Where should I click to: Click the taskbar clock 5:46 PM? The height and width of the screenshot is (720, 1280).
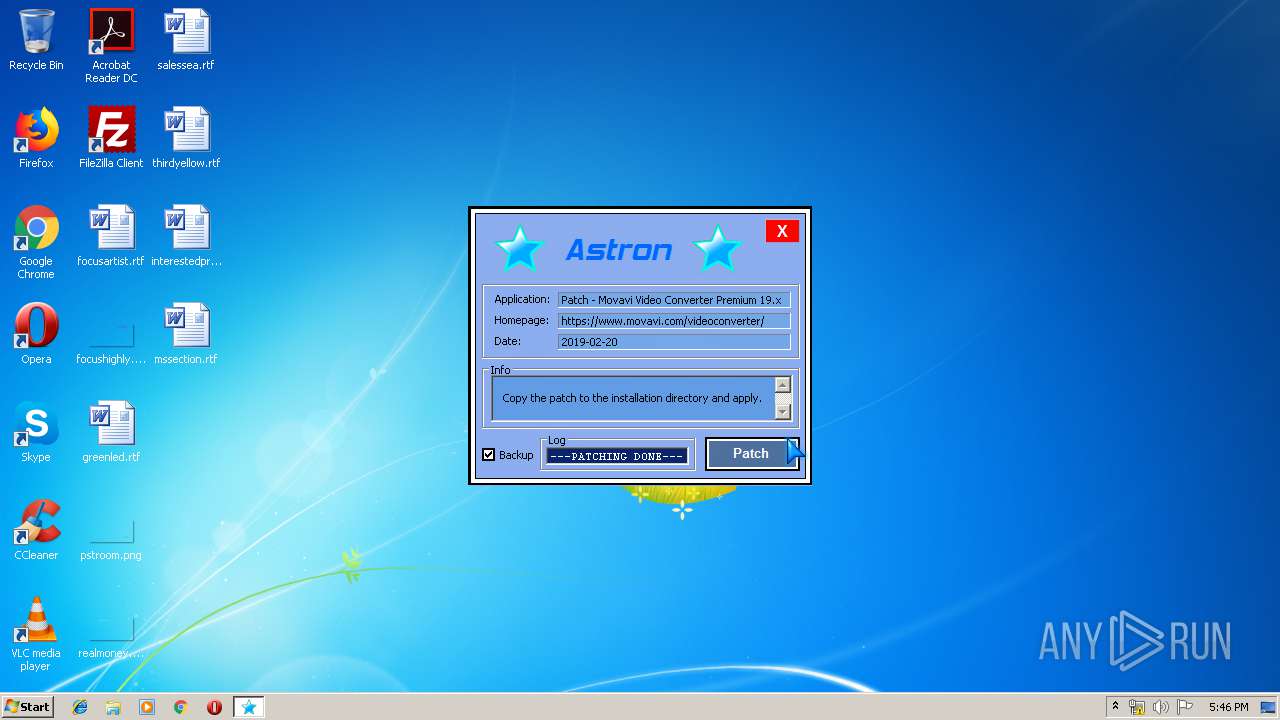pyautogui.click(x=1228, y=707)
